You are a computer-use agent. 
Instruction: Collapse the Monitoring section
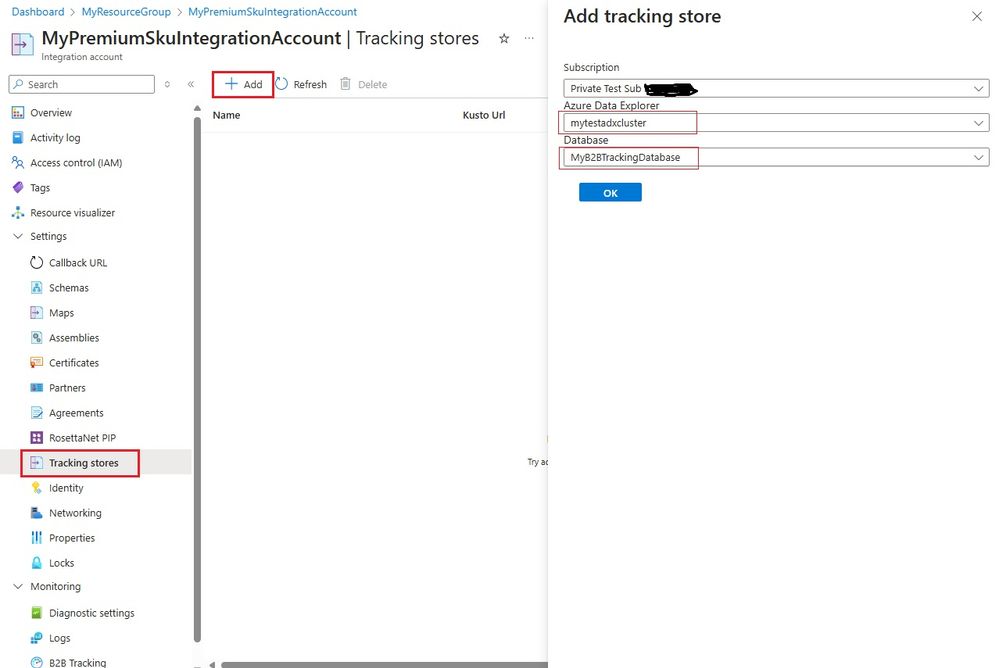18,586
